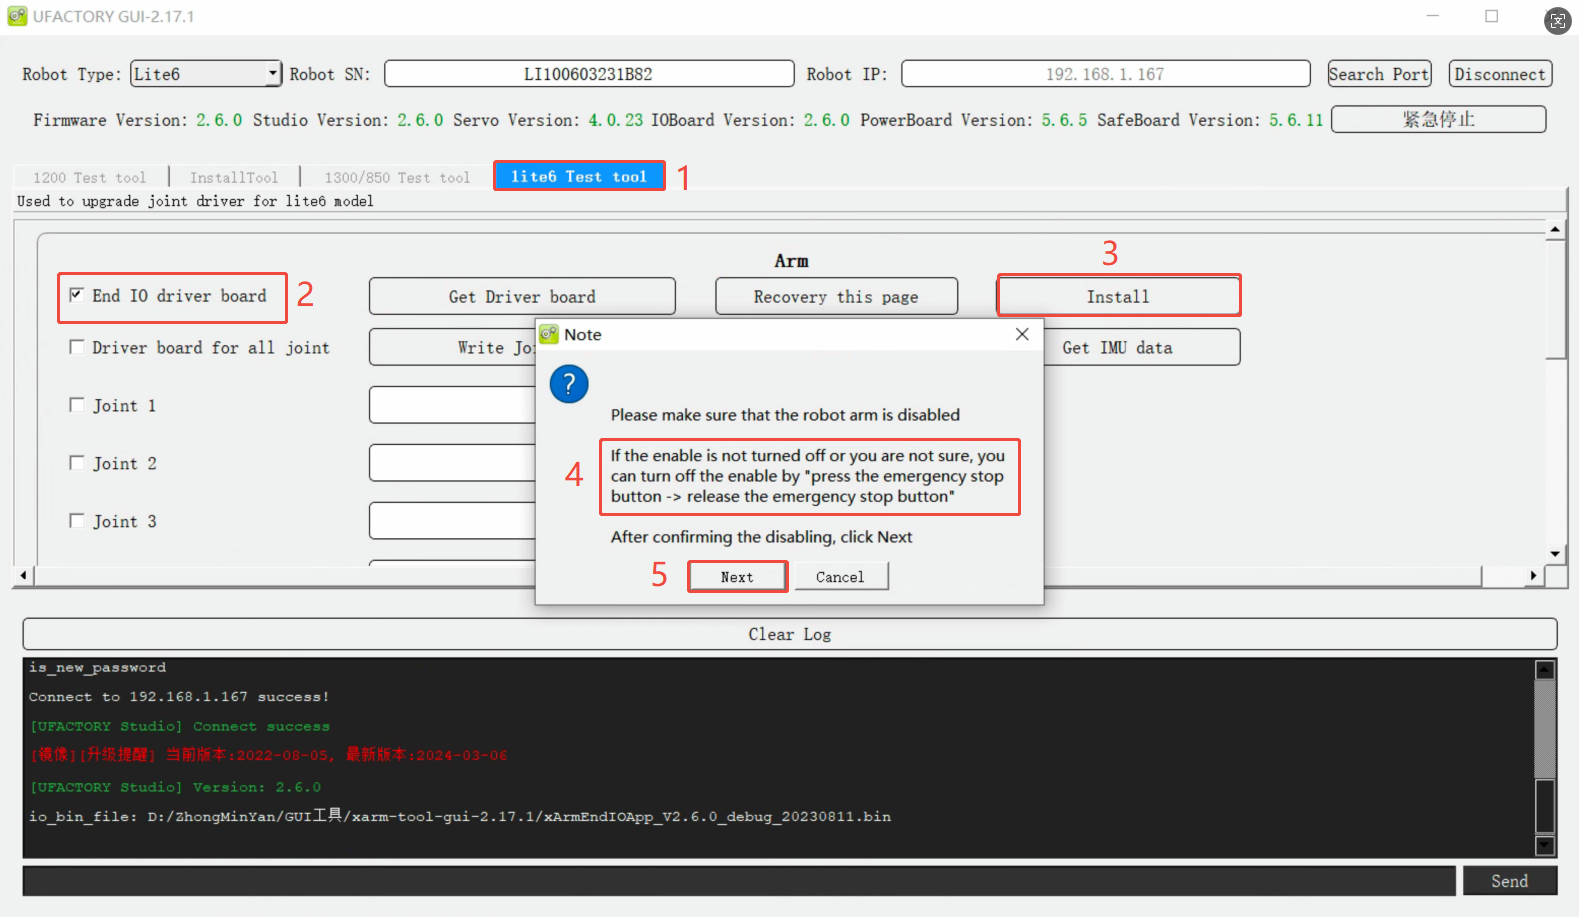Click the blue question mark icon in Note dialog
The height and width of the screenshot is (917, 1579).
coord(569,384)
